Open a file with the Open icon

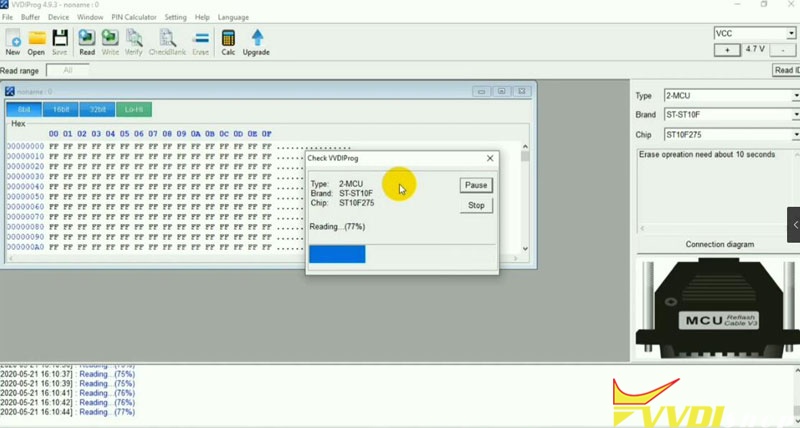(36, 43)
